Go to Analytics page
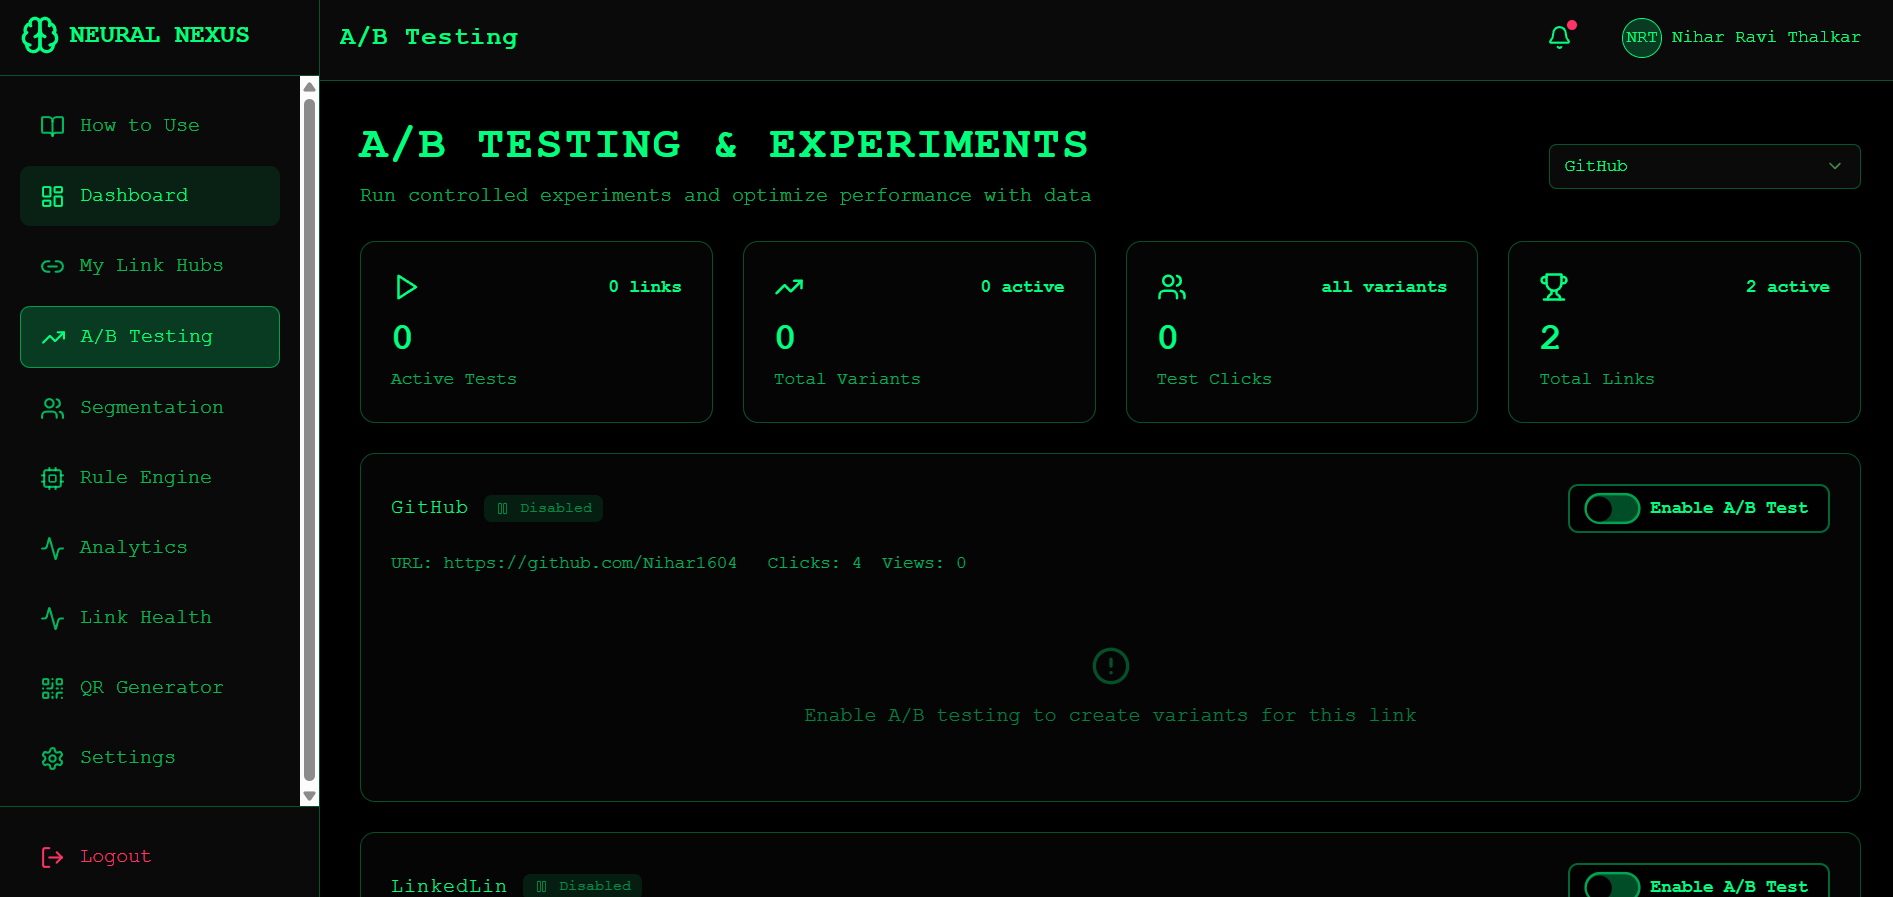Image resolution: width=1893 pixels, height=897 pixels. pyautogui.click(x=150, y=548)
